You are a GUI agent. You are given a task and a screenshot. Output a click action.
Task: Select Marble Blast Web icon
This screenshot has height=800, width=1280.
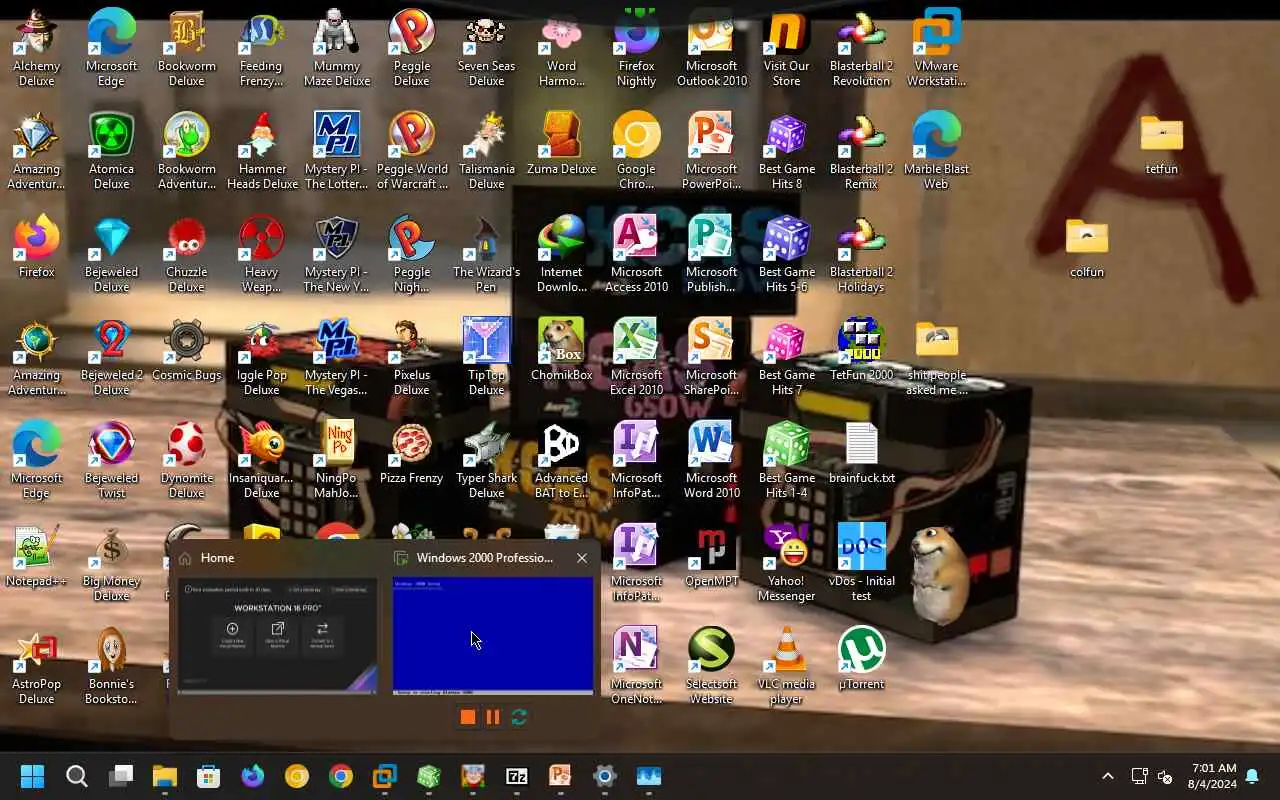[936, 151]
